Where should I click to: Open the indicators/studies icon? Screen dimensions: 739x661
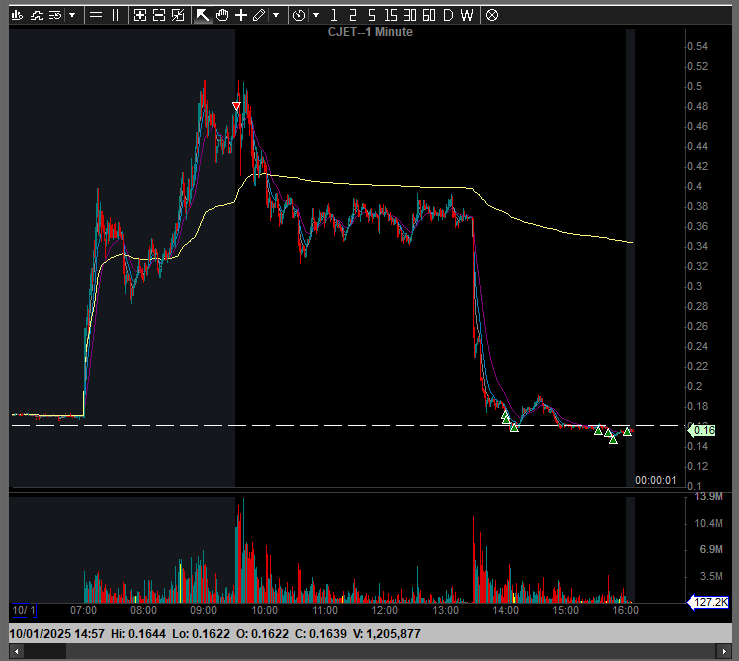(x=37, y=16)
